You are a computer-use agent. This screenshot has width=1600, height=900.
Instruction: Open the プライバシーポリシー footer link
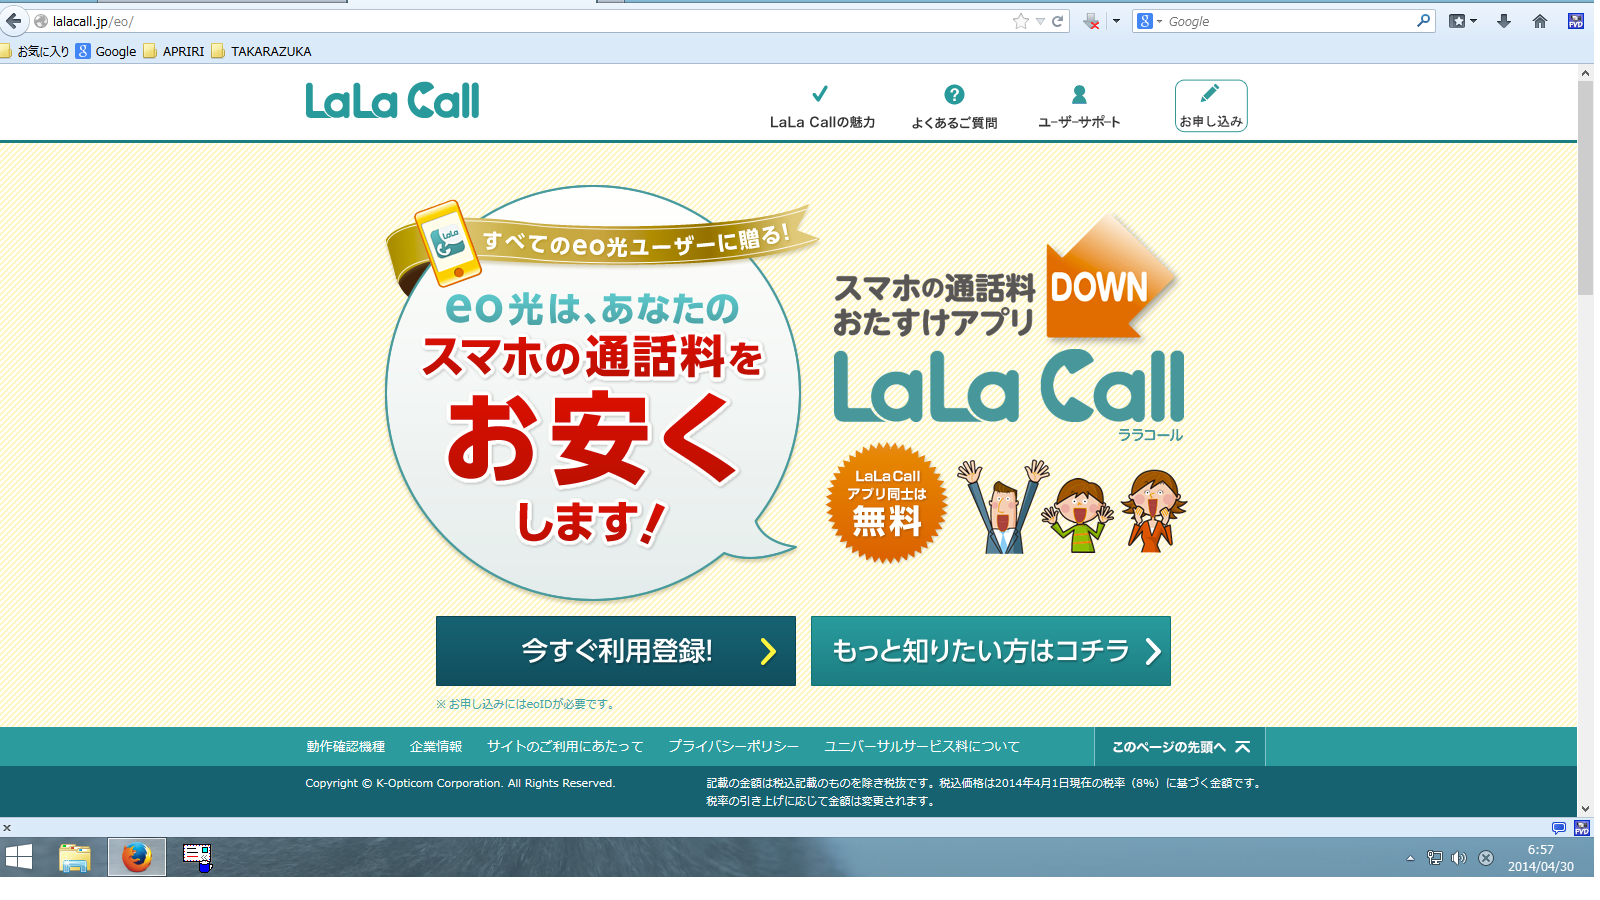click(734, 747)
